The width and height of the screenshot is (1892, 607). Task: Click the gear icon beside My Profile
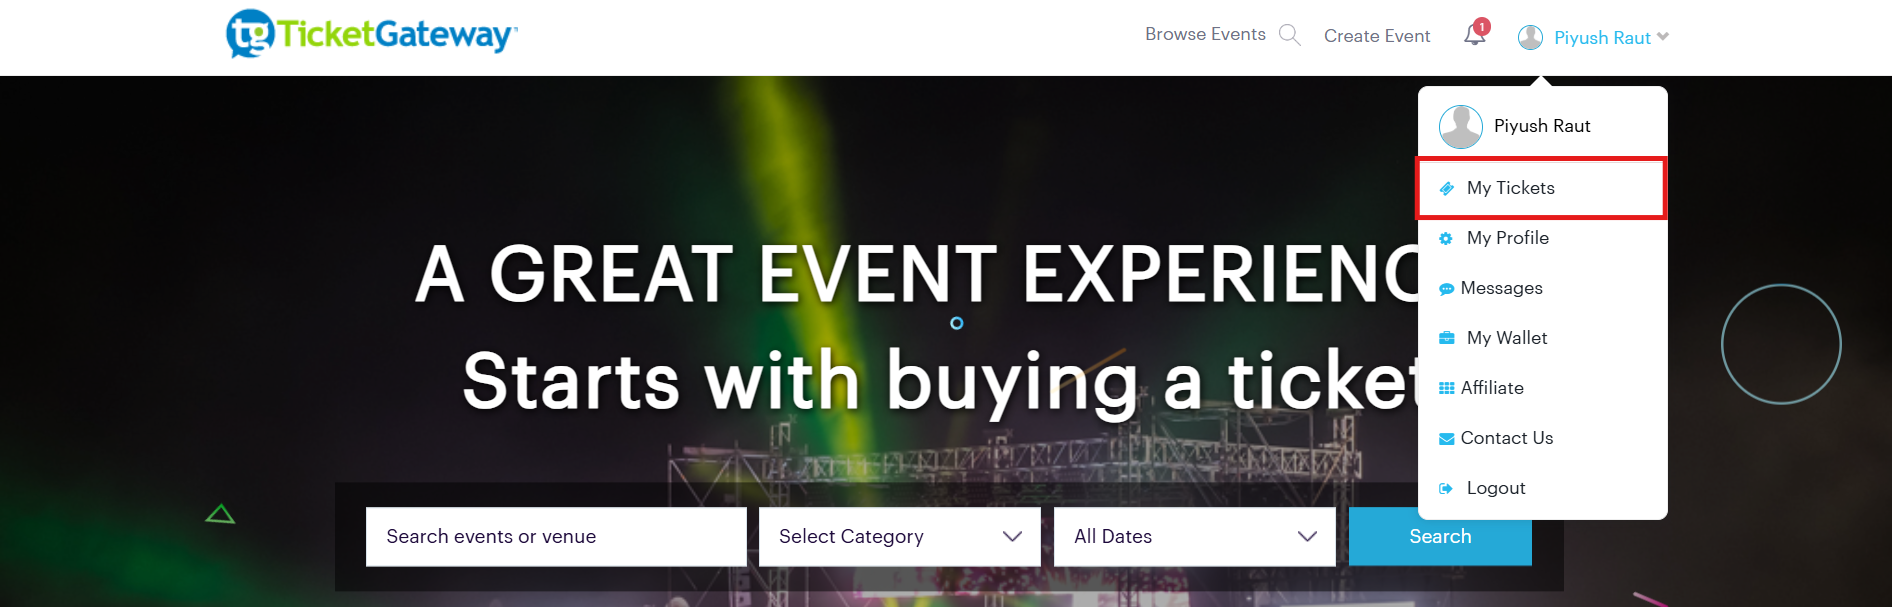point(1446,238)
